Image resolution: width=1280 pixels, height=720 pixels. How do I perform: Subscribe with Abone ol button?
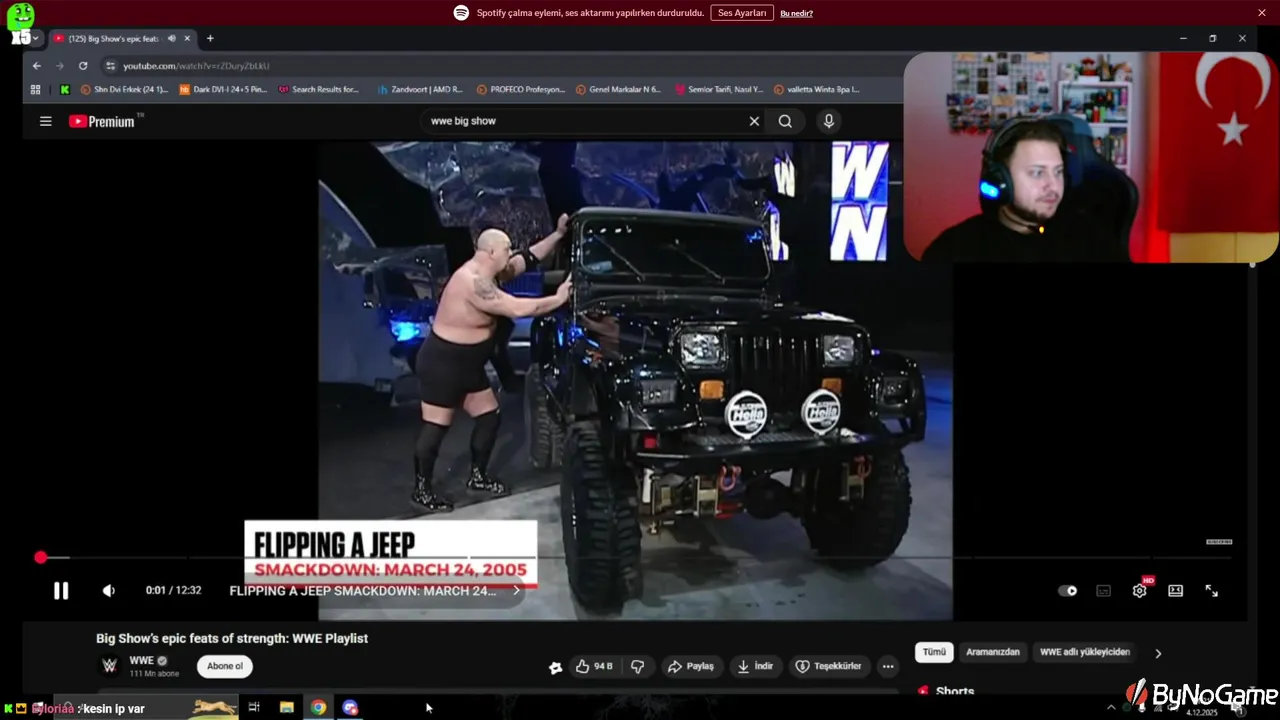(x=225, y=666)
